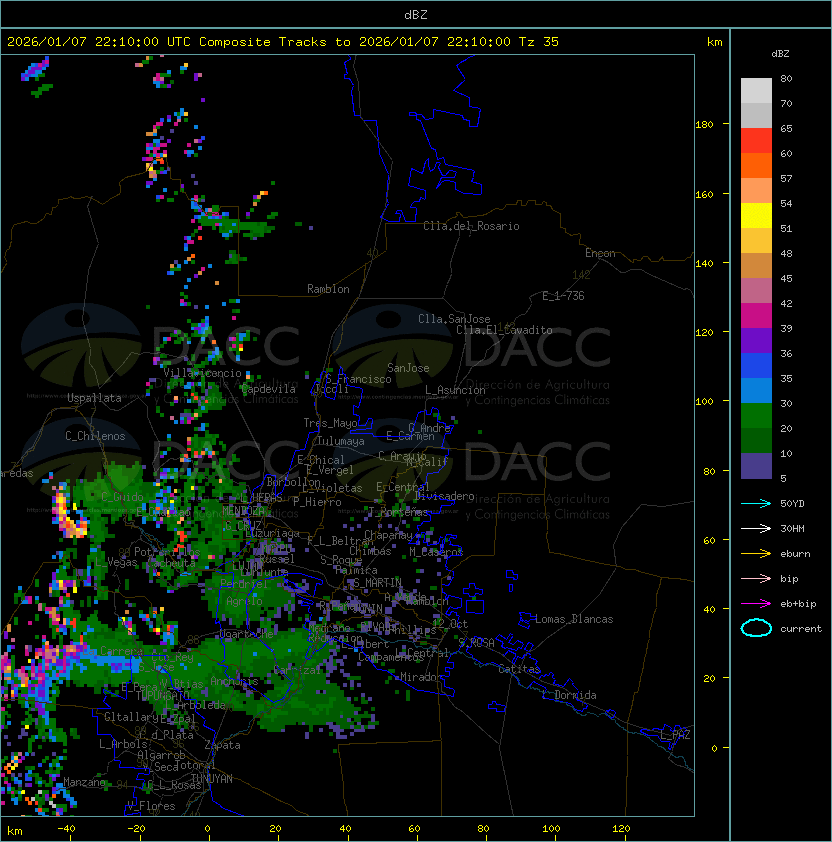This screenshot has width=832, height=842.
Task: Pick the yellow 51-54 dBZ color swatch
Action: pos(756,216)
